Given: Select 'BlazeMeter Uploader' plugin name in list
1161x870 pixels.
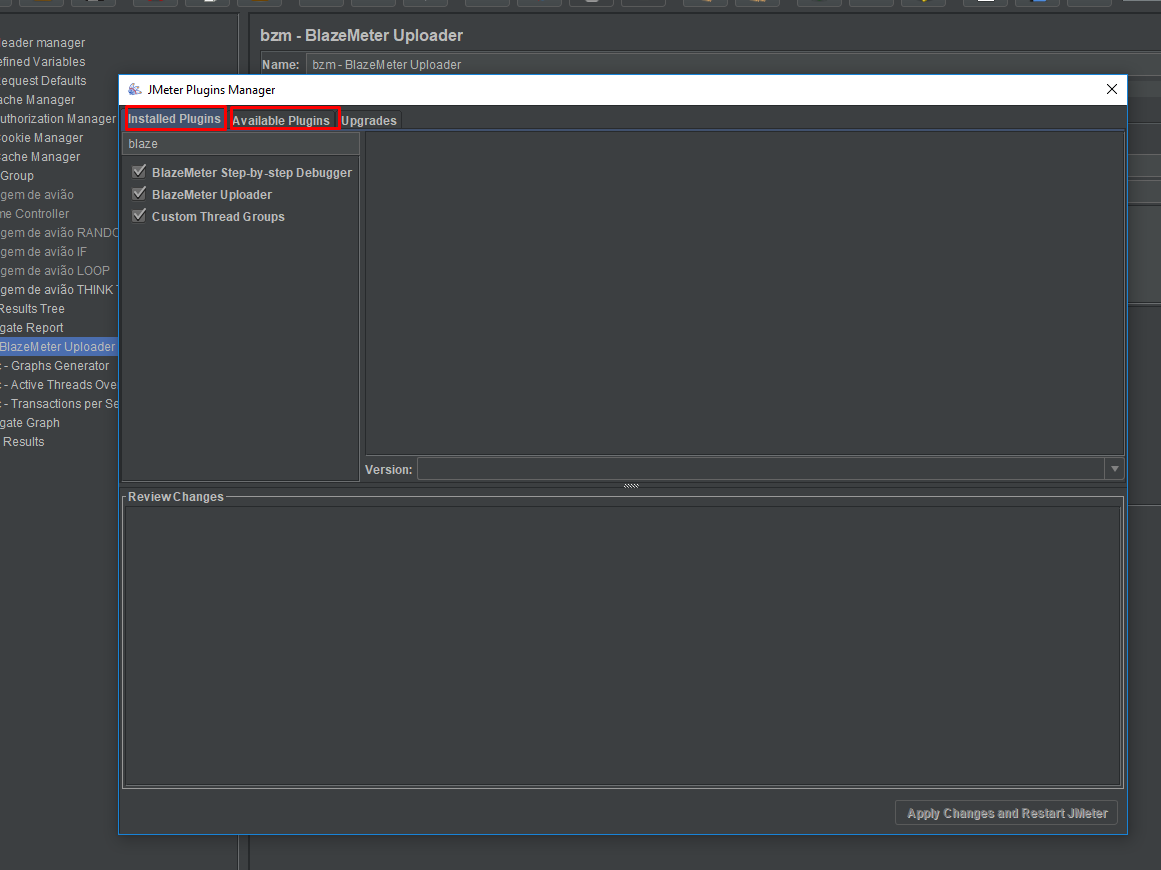Looking at the screenshot, I should tap(212, 195).
